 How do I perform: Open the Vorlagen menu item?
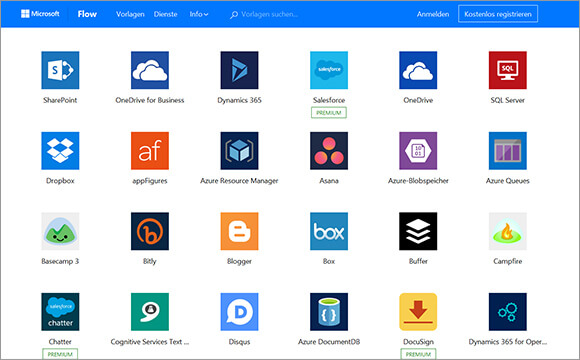(130, 14)
